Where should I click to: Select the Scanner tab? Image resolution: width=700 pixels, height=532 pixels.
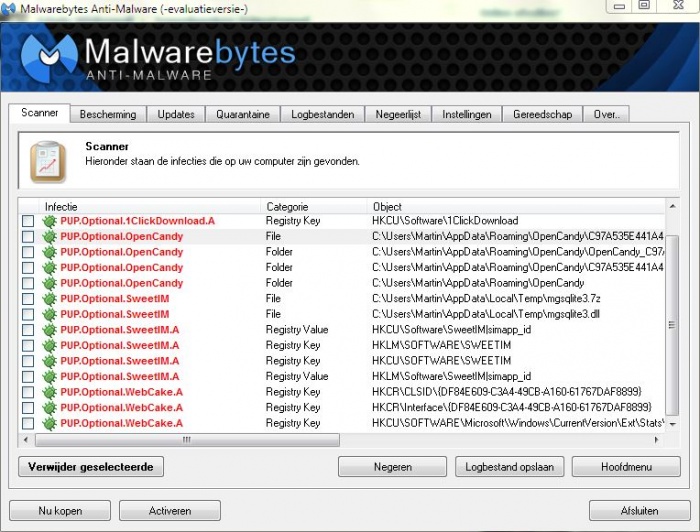[39, 112]
